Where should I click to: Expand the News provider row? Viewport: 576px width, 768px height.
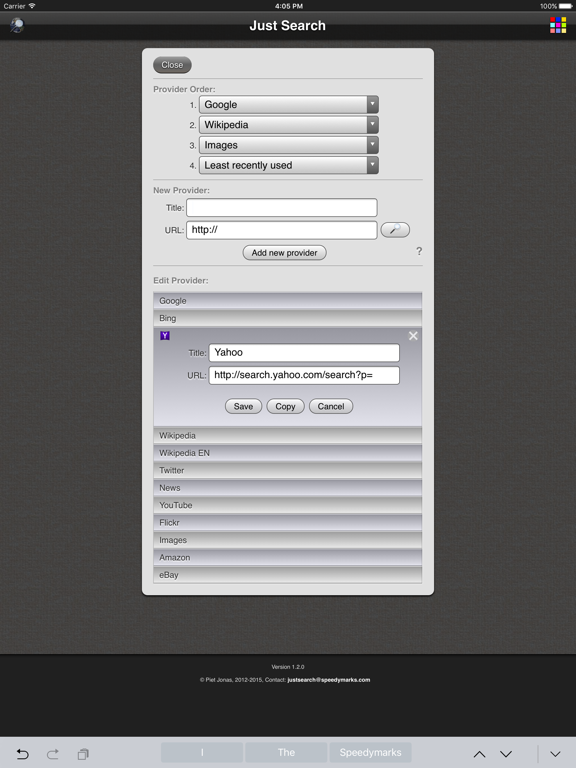pos(288,488)
